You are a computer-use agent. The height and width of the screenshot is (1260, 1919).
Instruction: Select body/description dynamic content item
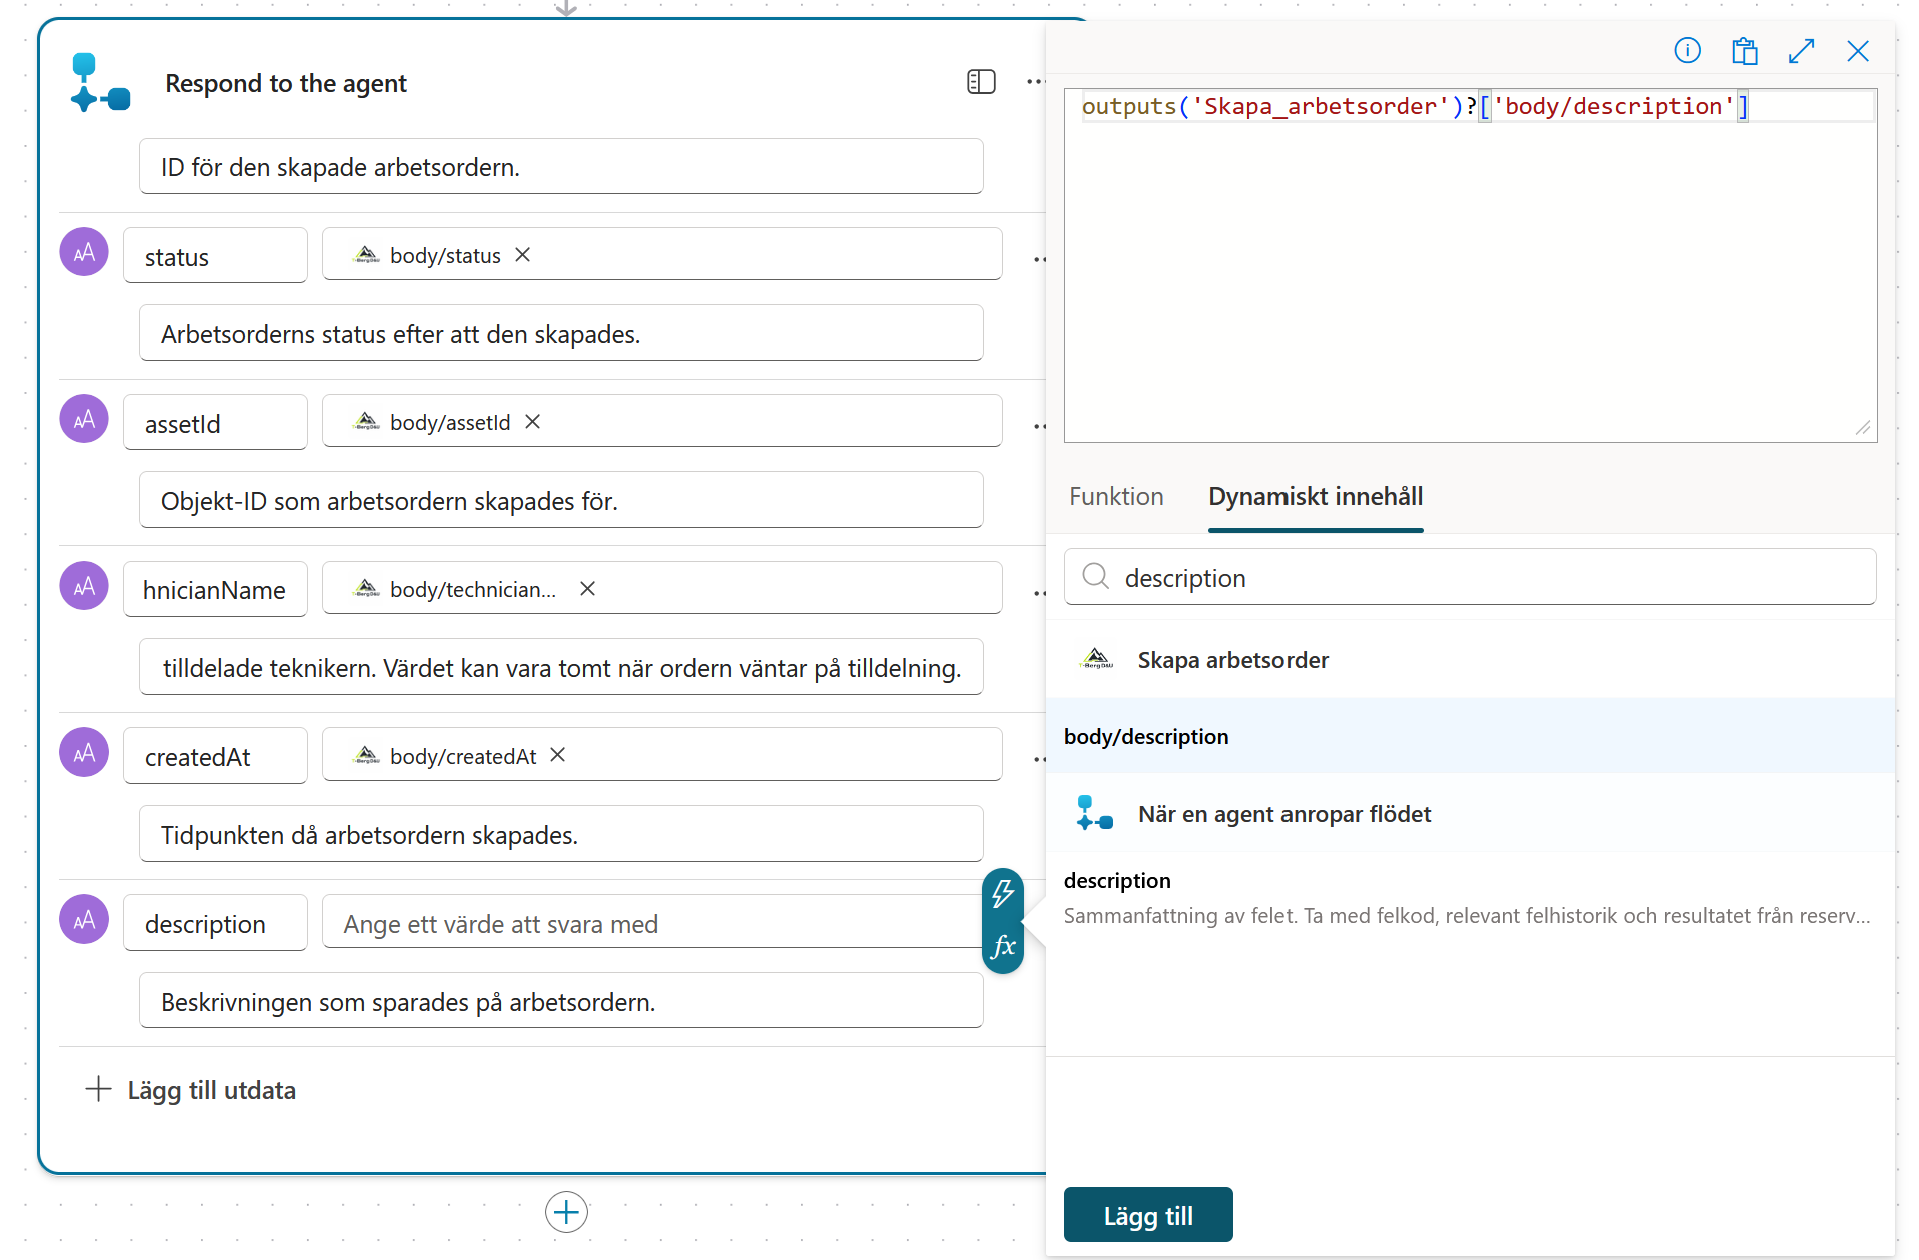(x=1470, y=736)
